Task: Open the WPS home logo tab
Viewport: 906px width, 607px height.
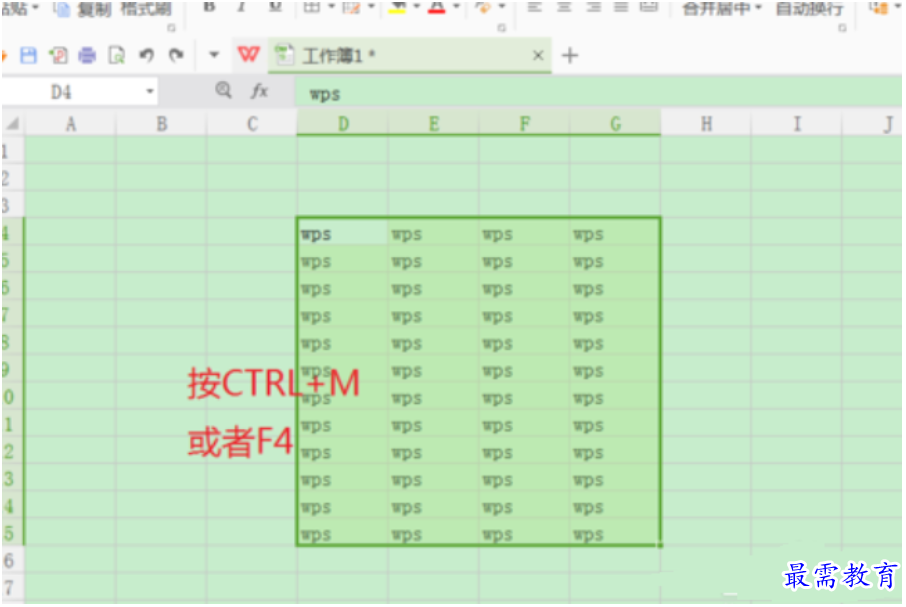Action: coord(249,55)
